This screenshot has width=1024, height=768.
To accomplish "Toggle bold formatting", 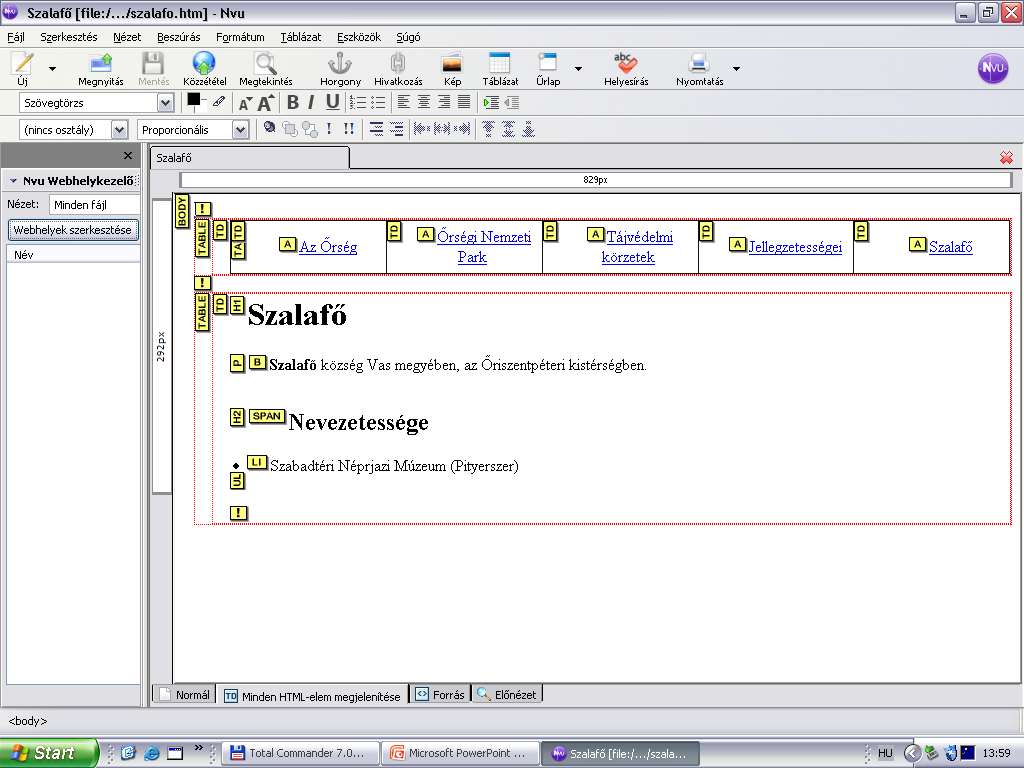I will pyautogui.click(x=293, y=103).
